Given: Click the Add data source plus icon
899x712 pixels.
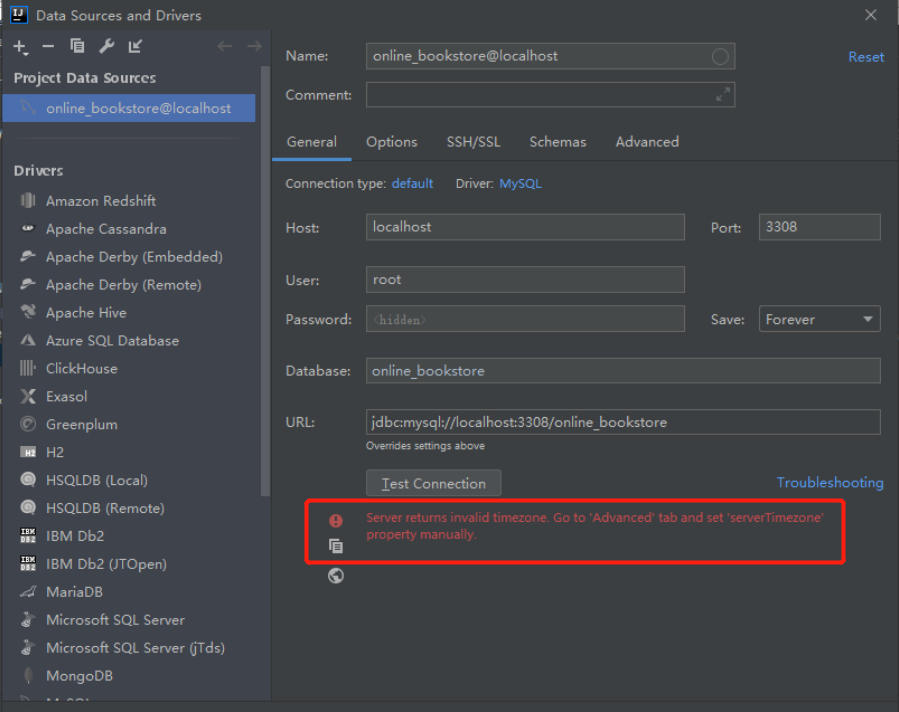Looking at the screenshot, I should pos(20,47).
